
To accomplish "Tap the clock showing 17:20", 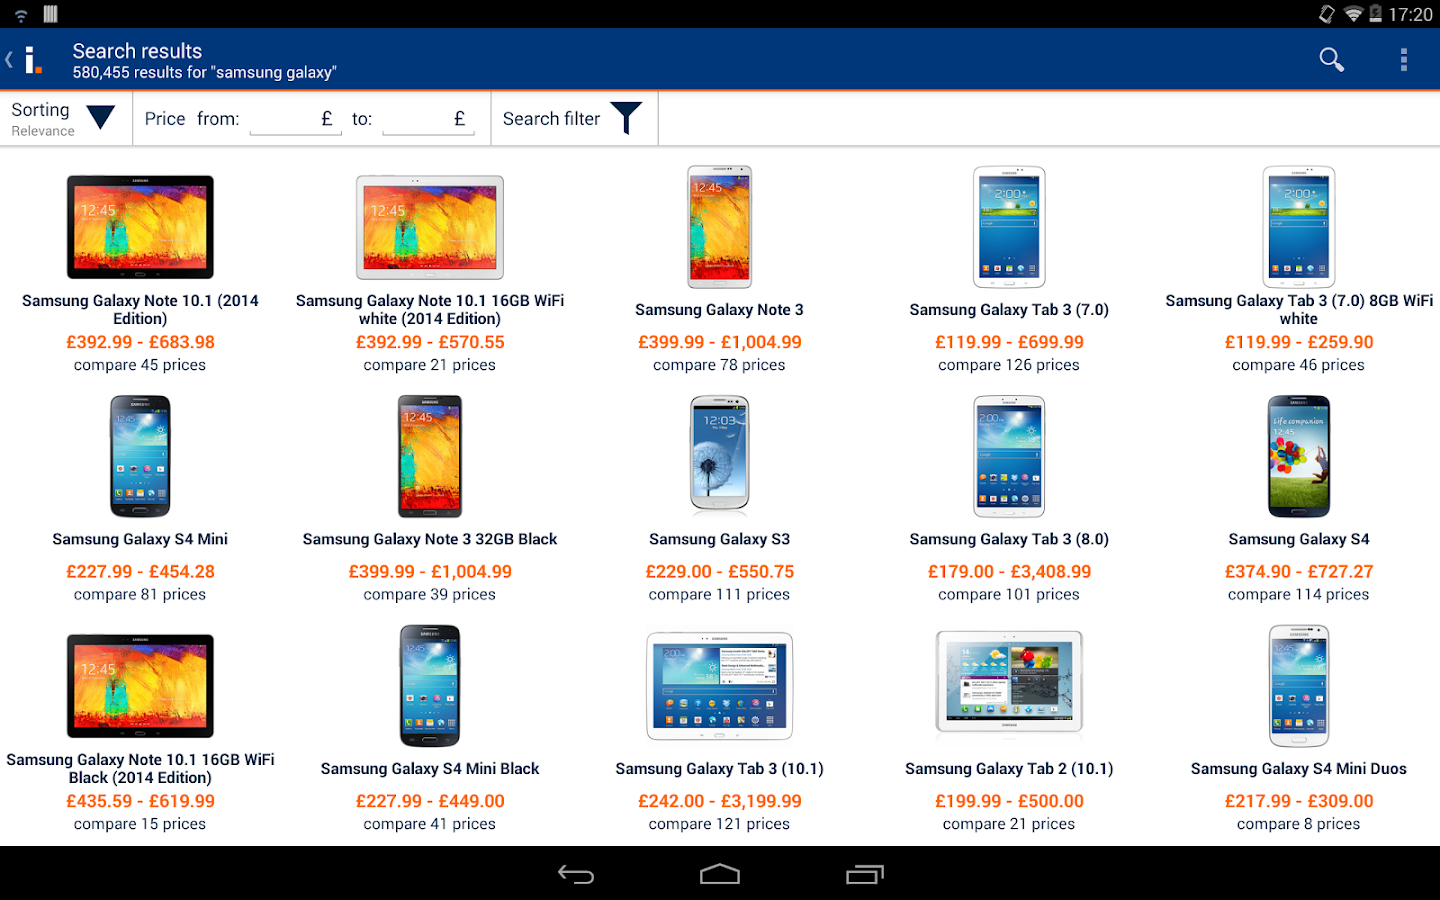I will 1410,14.
